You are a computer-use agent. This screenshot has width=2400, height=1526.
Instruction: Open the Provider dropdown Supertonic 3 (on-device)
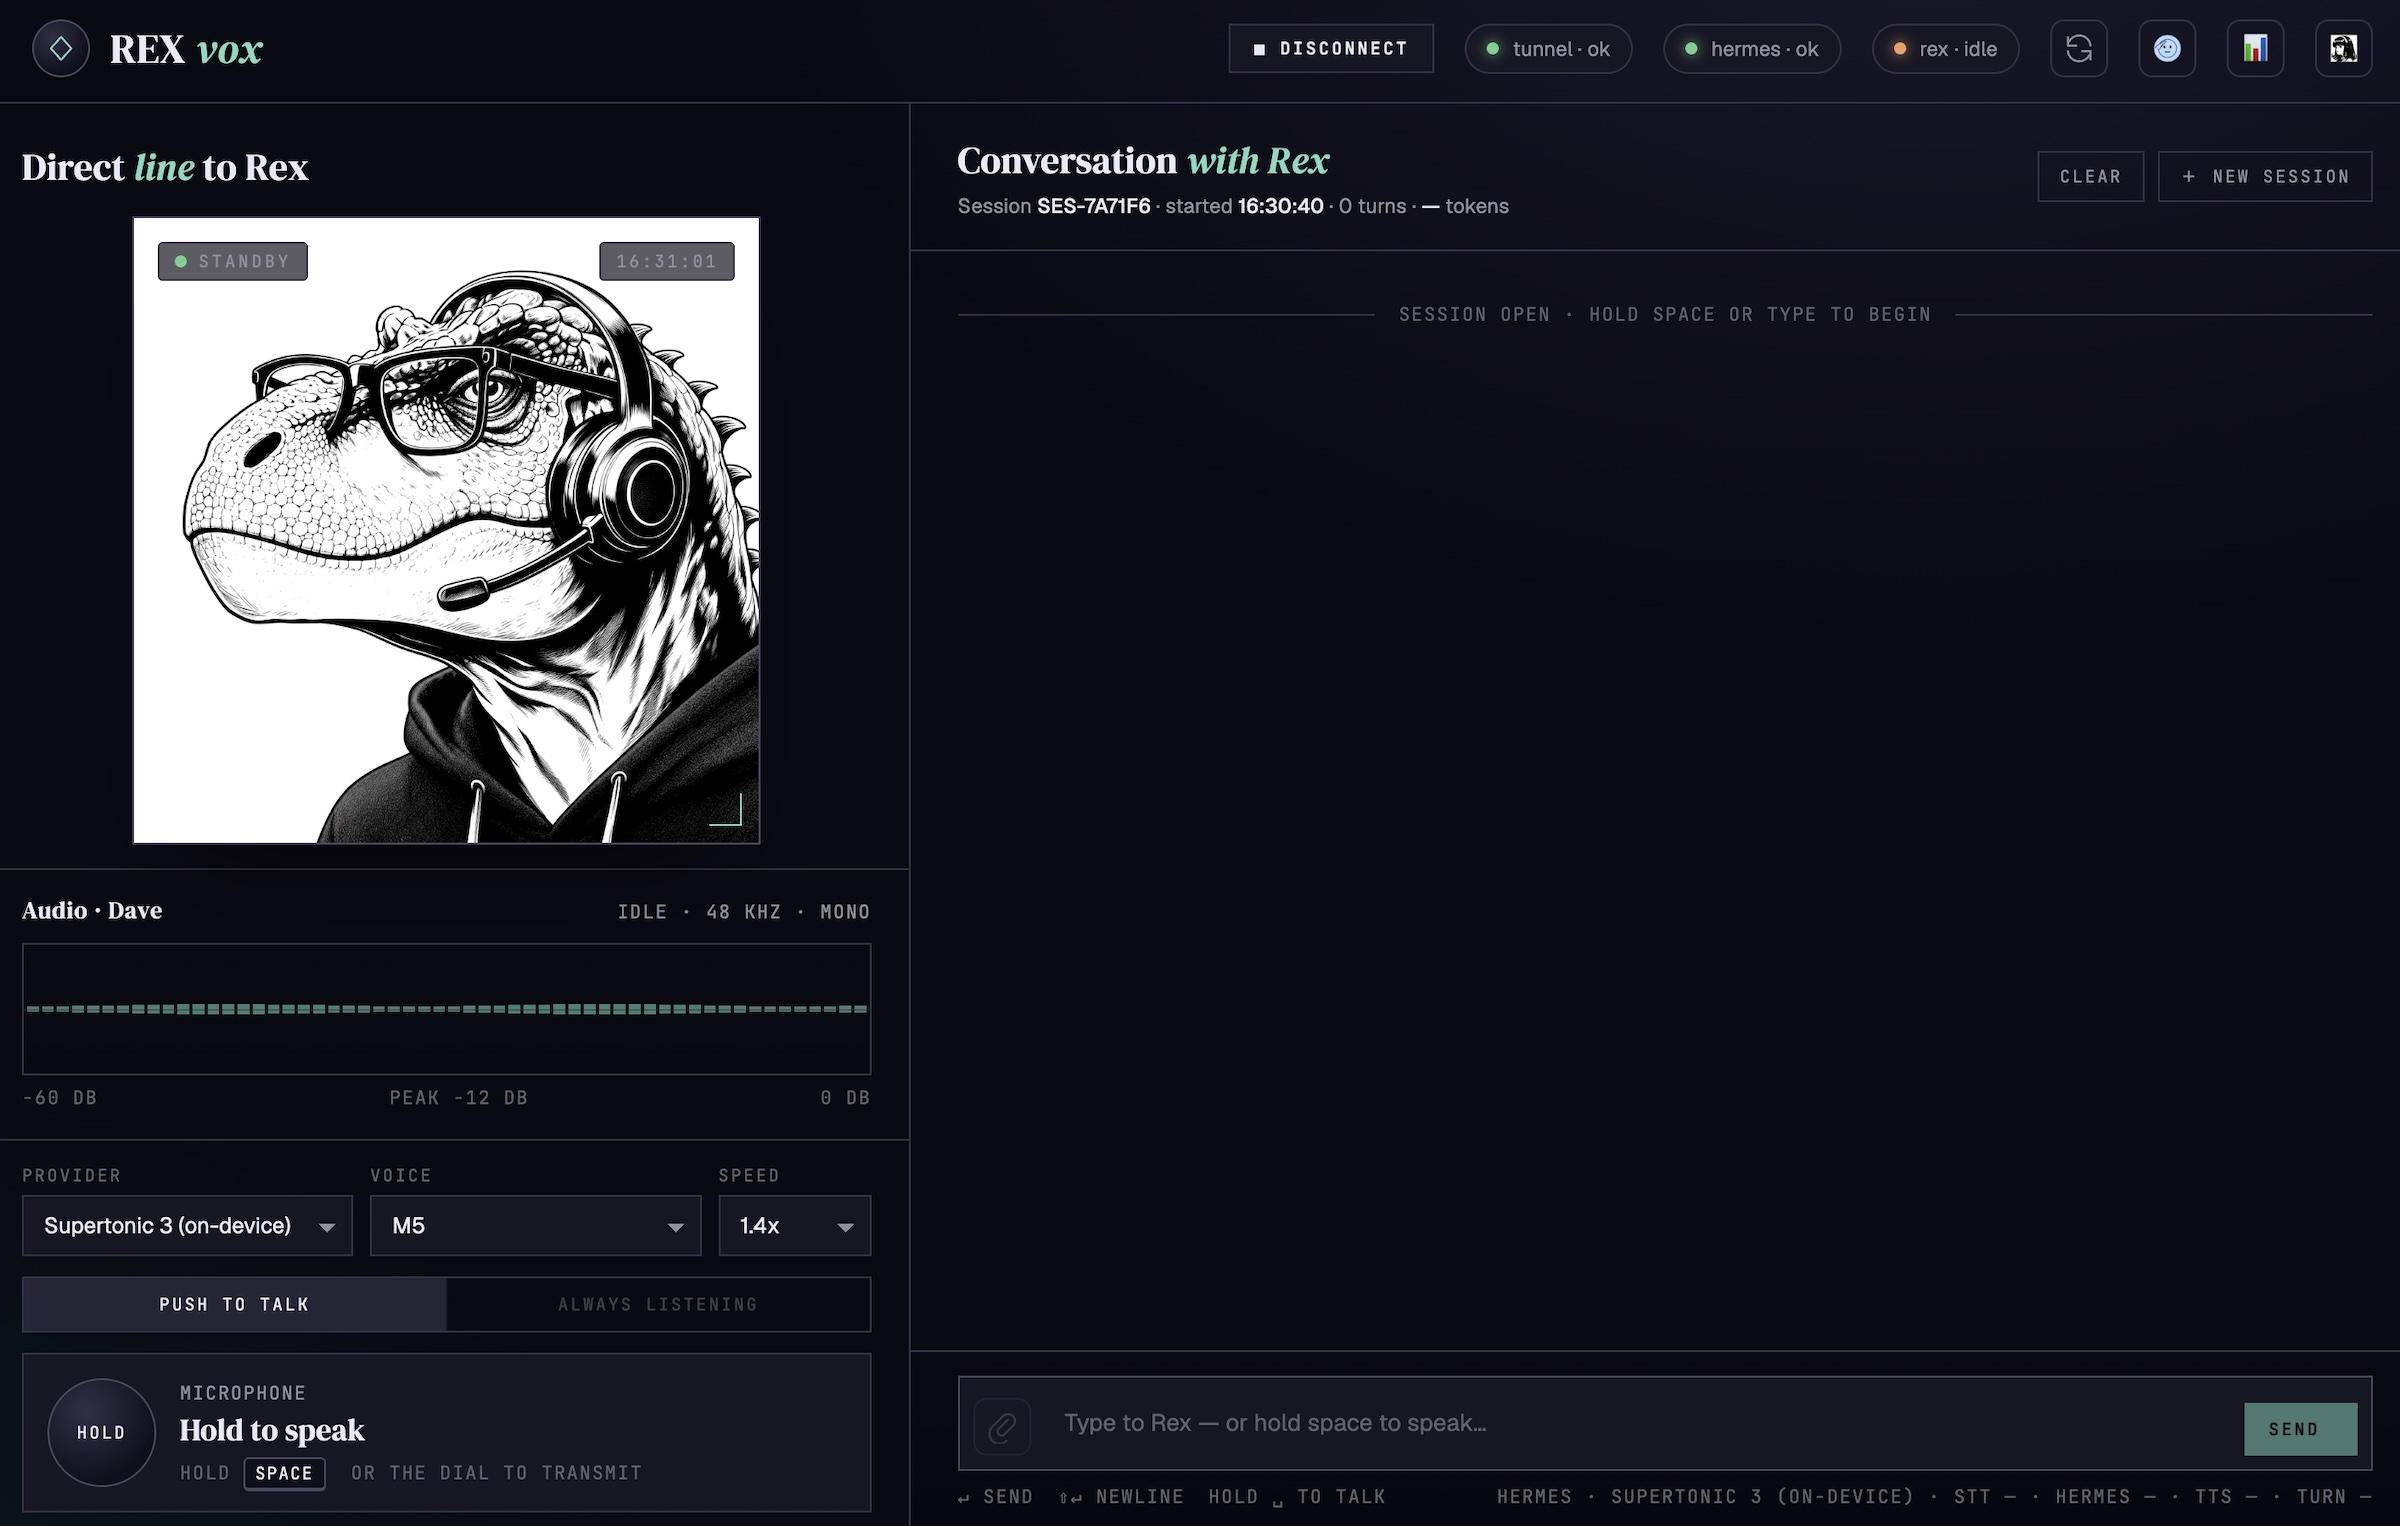tap(187, 1225)
